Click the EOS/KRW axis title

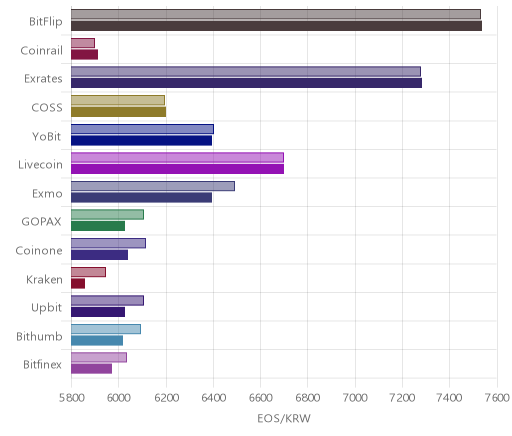point(284,418)
